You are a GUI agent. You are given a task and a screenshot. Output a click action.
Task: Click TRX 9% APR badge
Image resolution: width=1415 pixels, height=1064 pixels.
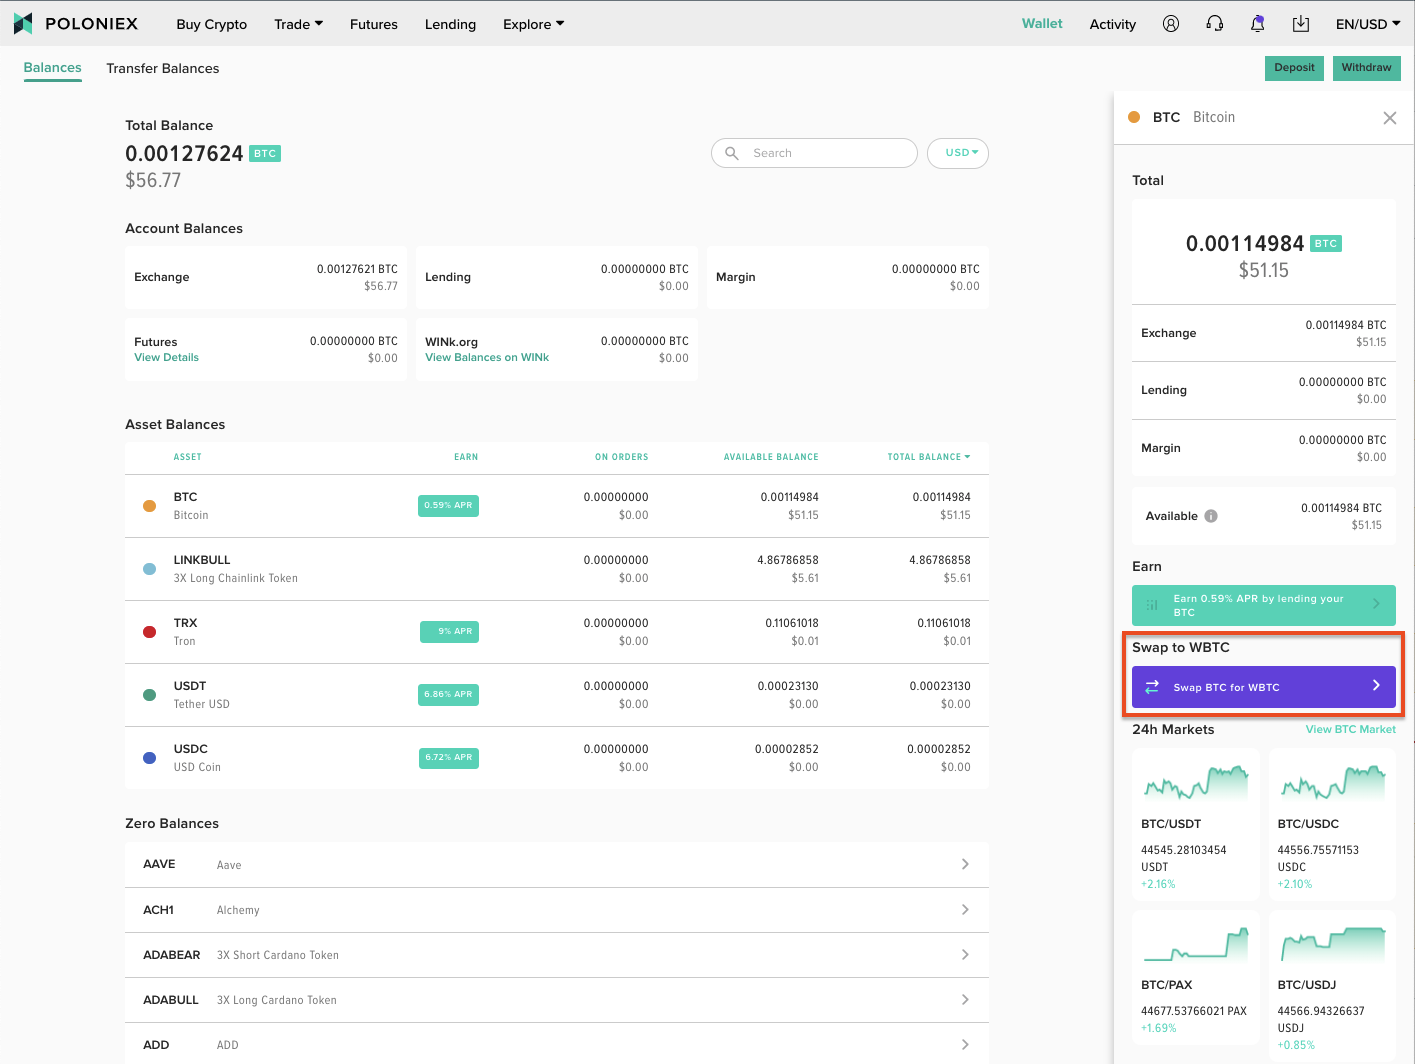click(x=449, y=631)
